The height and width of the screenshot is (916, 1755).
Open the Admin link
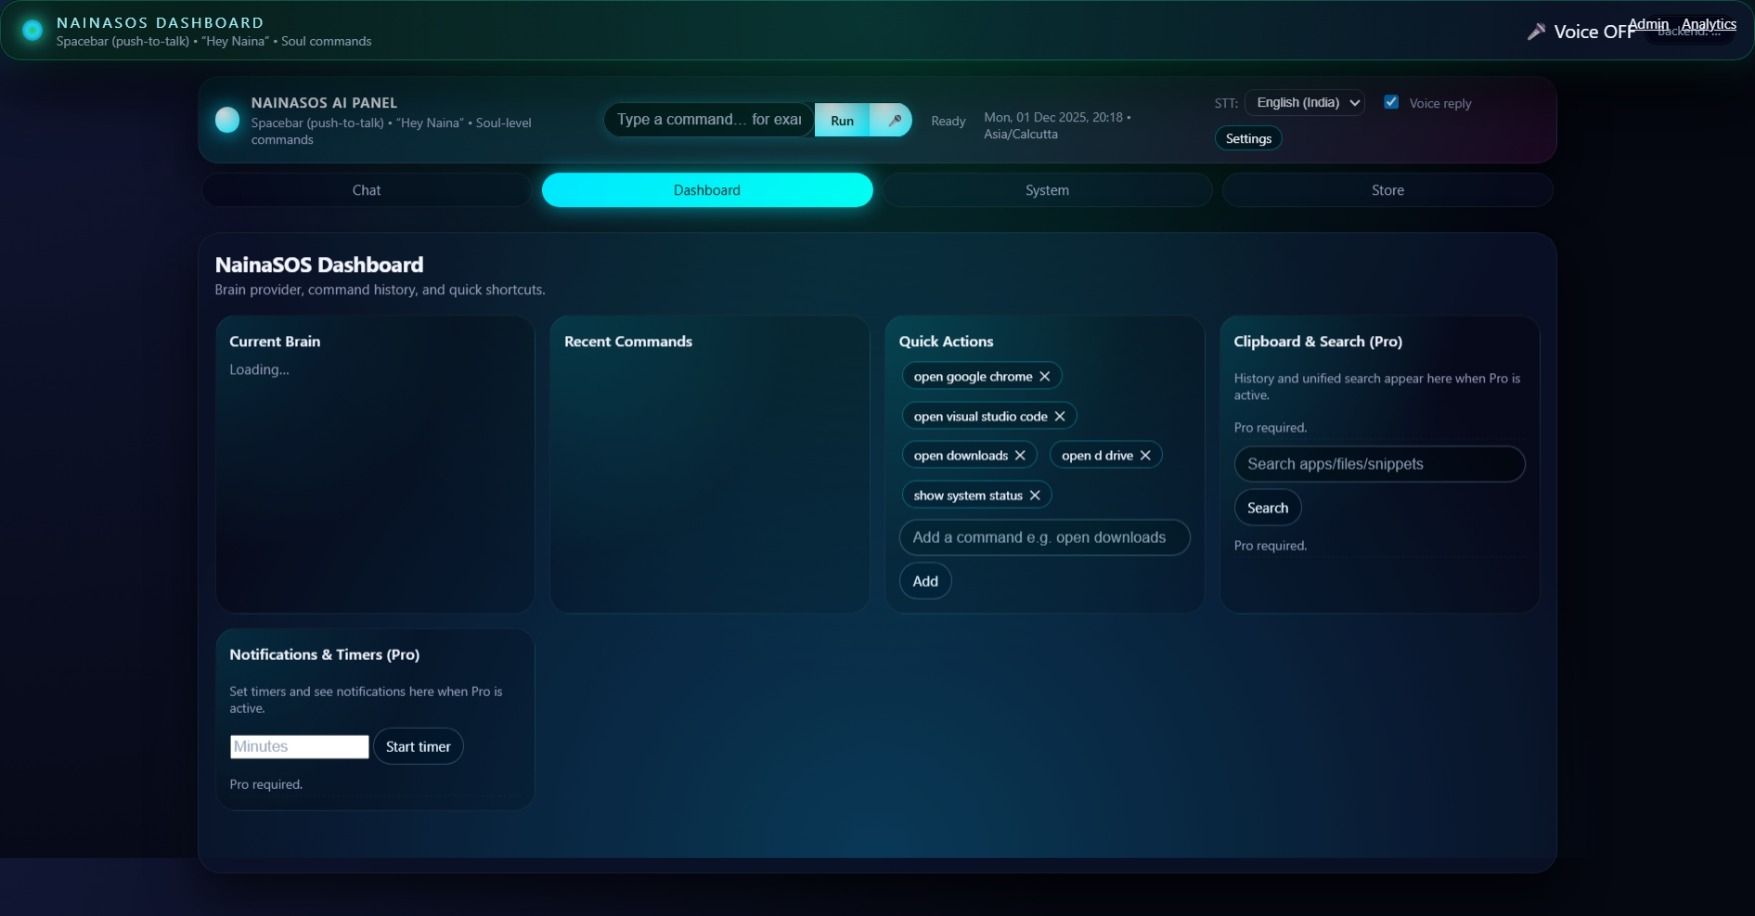[x=1648, y=24]
